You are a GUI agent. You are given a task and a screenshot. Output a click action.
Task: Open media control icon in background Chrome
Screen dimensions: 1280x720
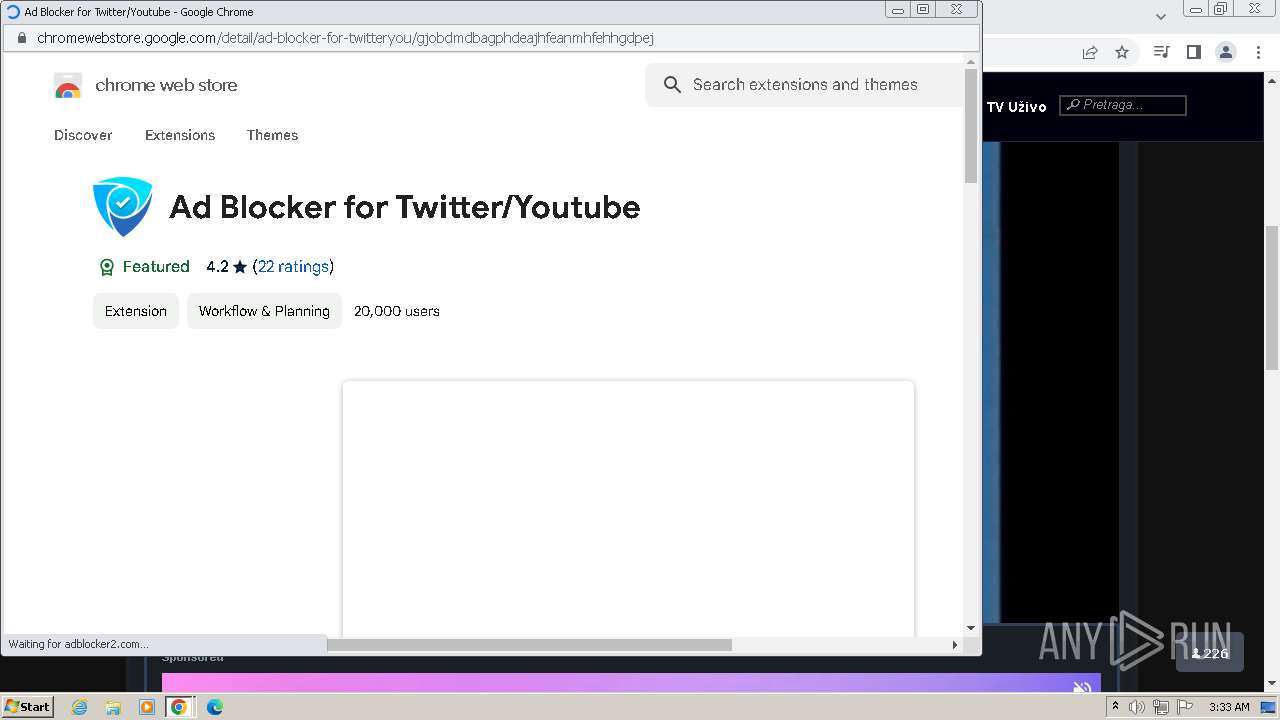coord(1161,52)
